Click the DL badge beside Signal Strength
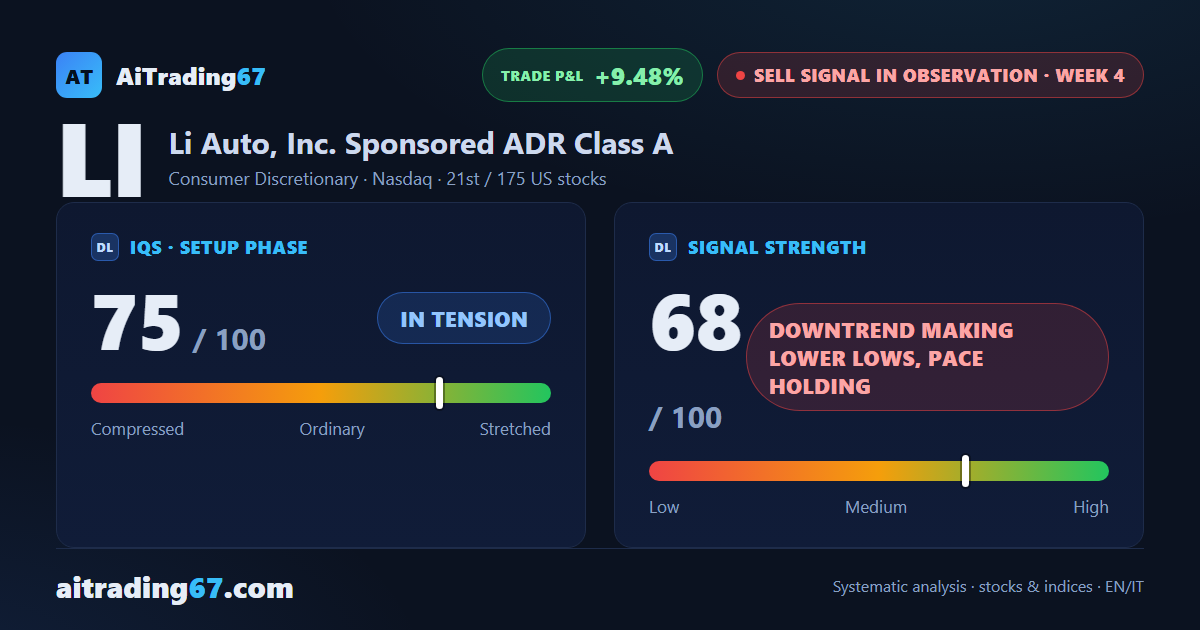The height and width of the screenshot is (630, 1200). pyautogui.click(x=663, y=247)
